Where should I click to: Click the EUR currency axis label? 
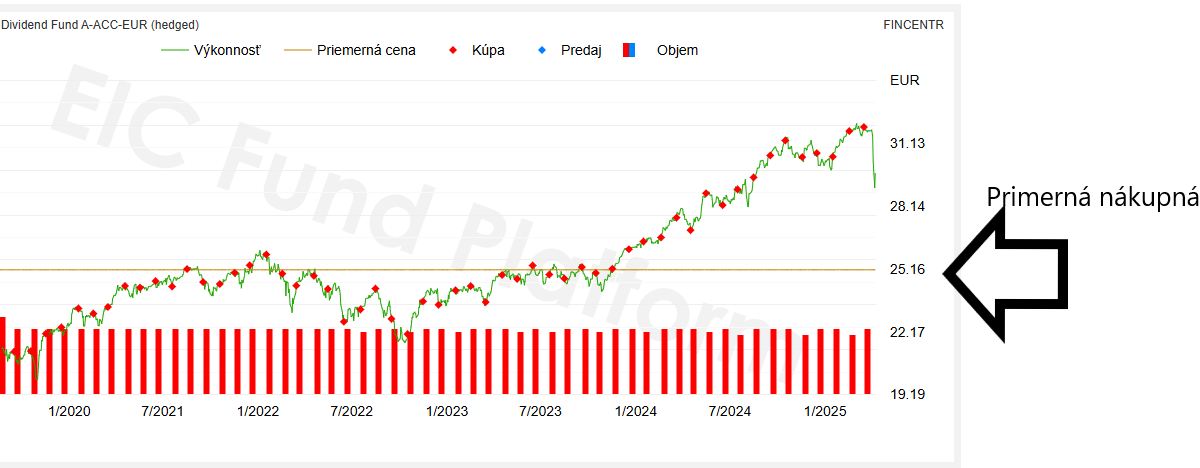904,80
